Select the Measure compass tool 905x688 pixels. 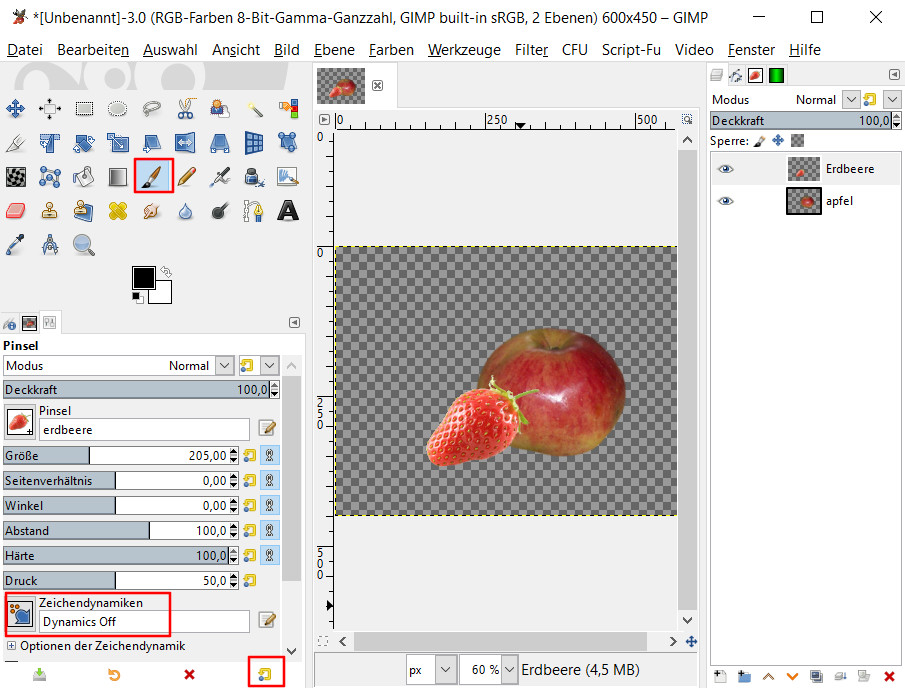(50, 245)
